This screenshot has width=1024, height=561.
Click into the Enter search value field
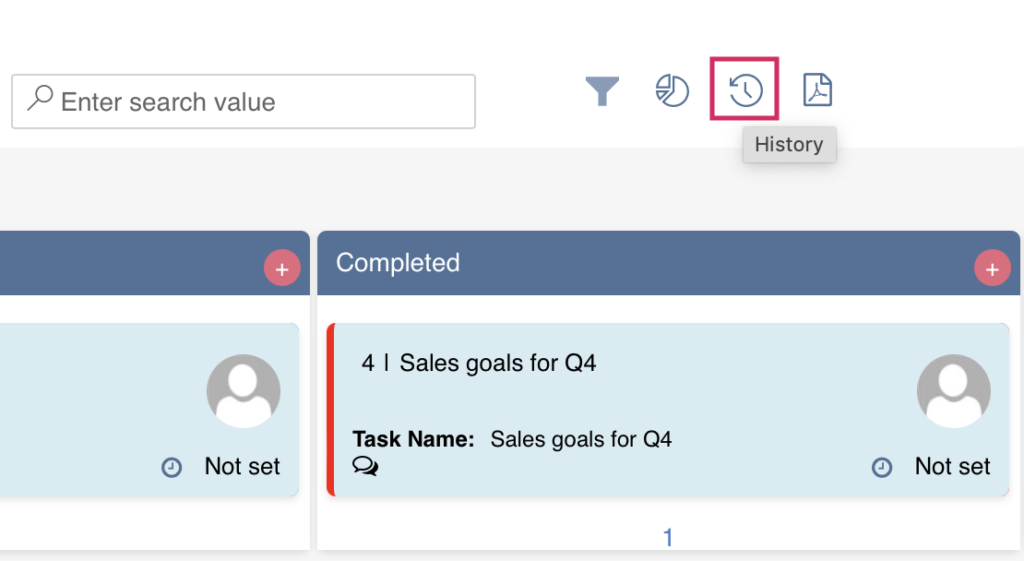pyautogui.click(x=243, y=101)
